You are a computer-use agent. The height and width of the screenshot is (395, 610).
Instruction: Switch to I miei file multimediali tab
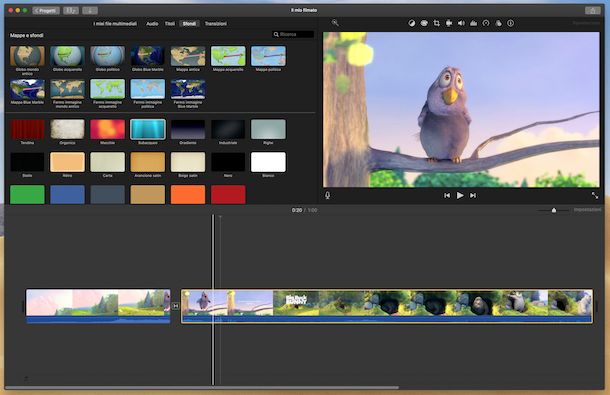[x=115, y=24]
